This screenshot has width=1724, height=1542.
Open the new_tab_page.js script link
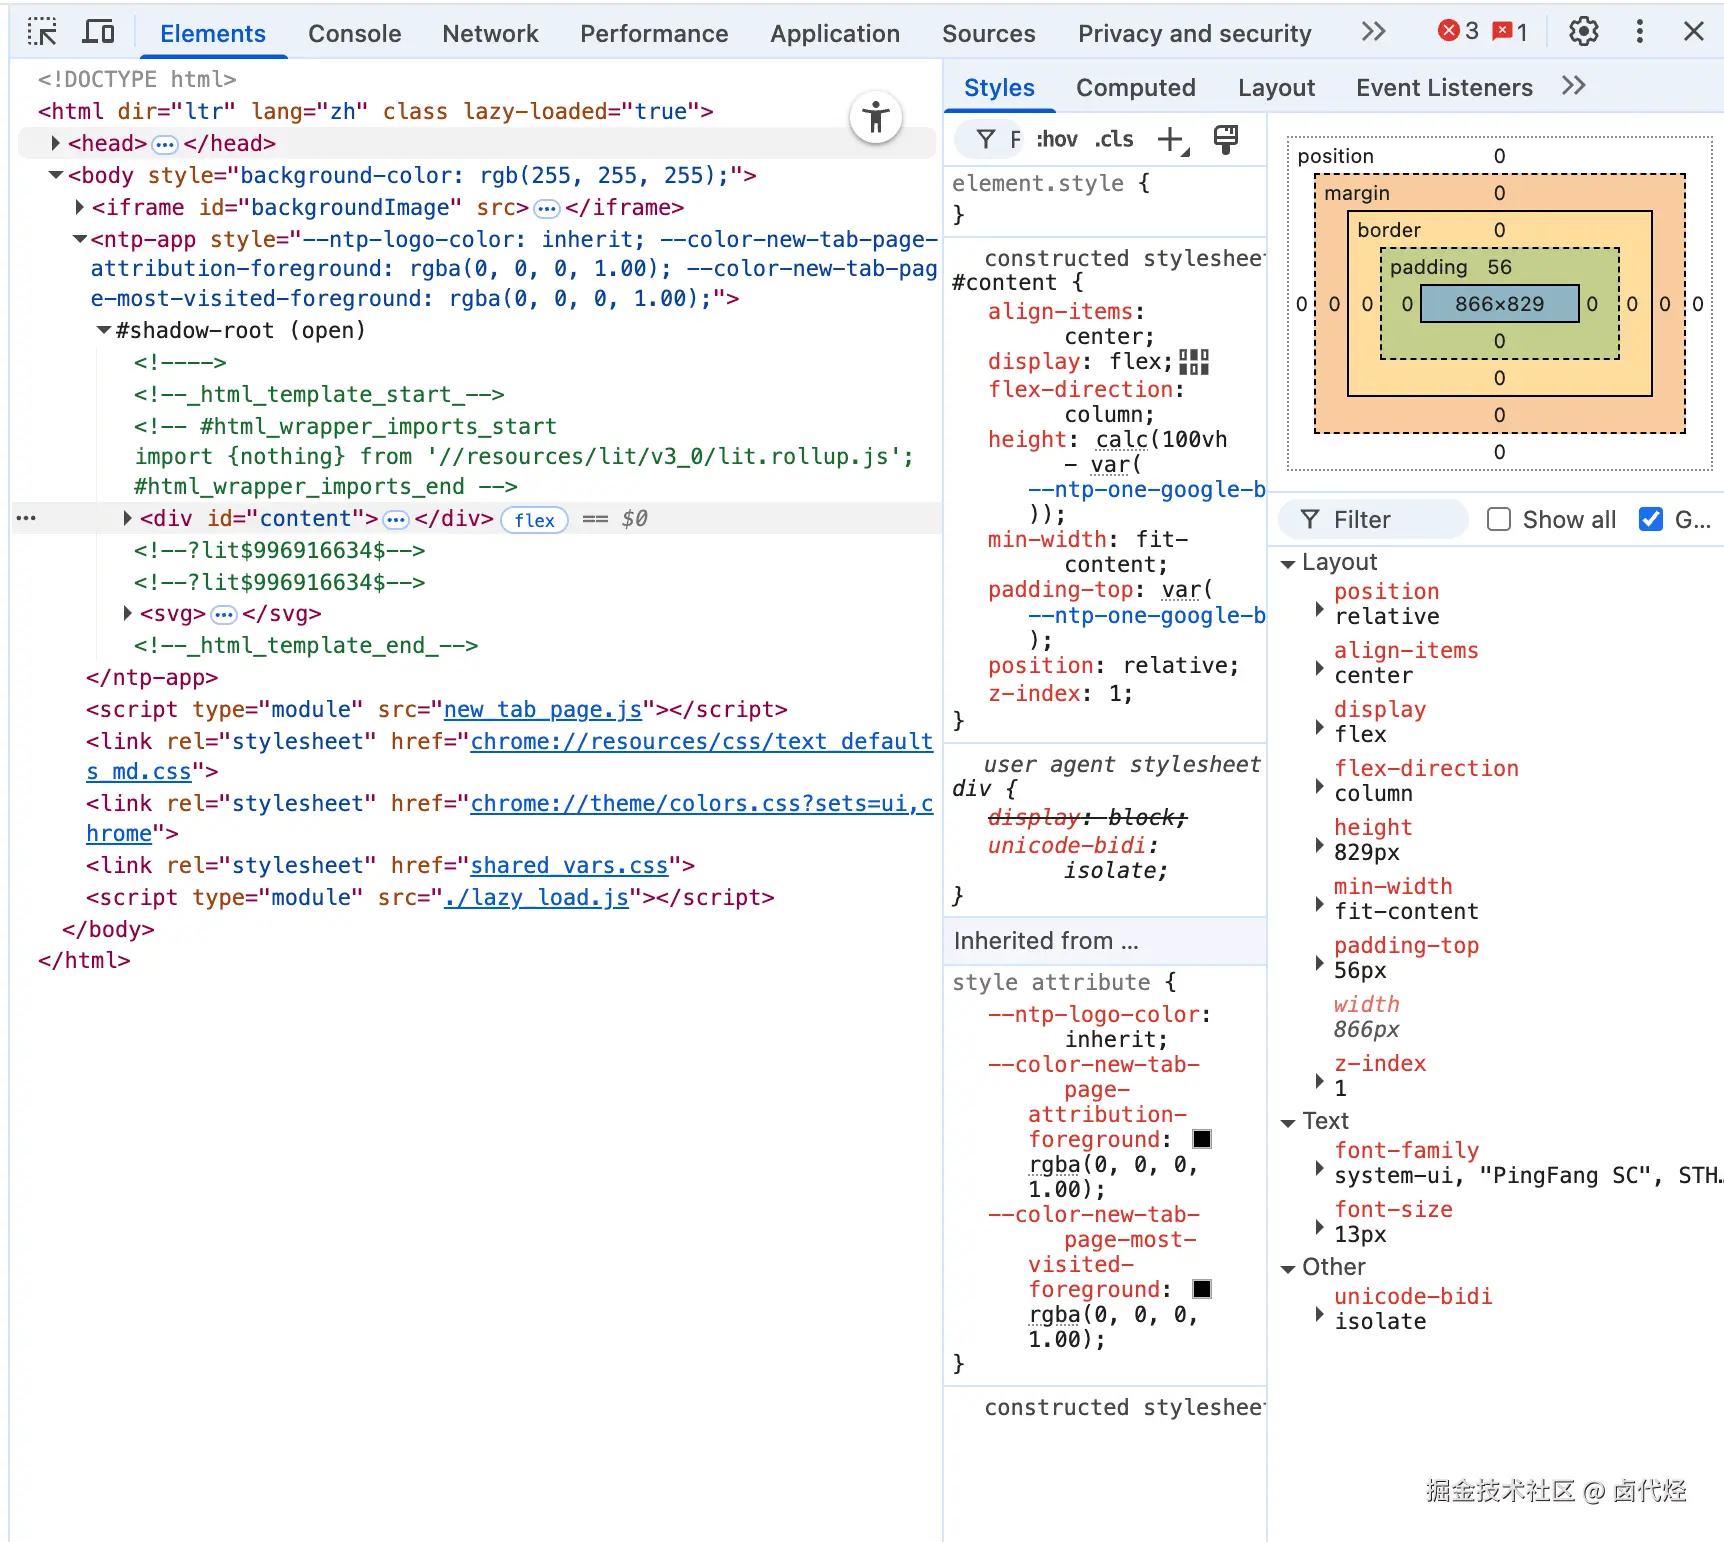coord(542,710)
